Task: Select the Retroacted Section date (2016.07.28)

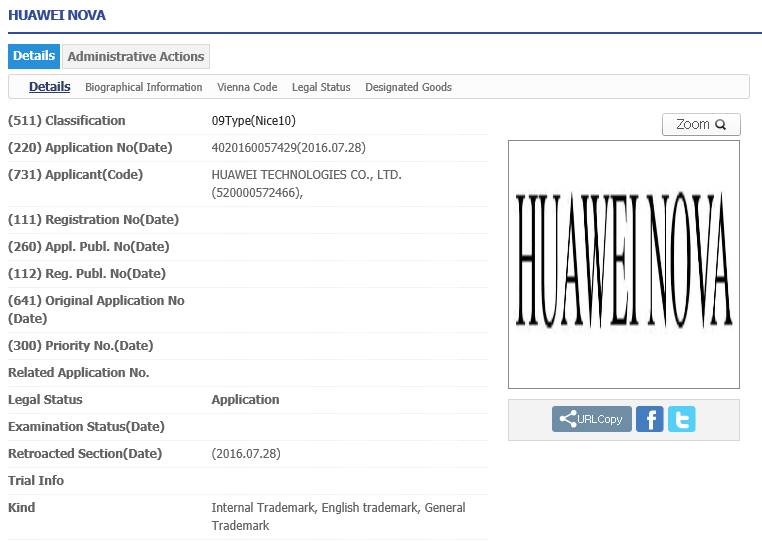Action: 246,454
